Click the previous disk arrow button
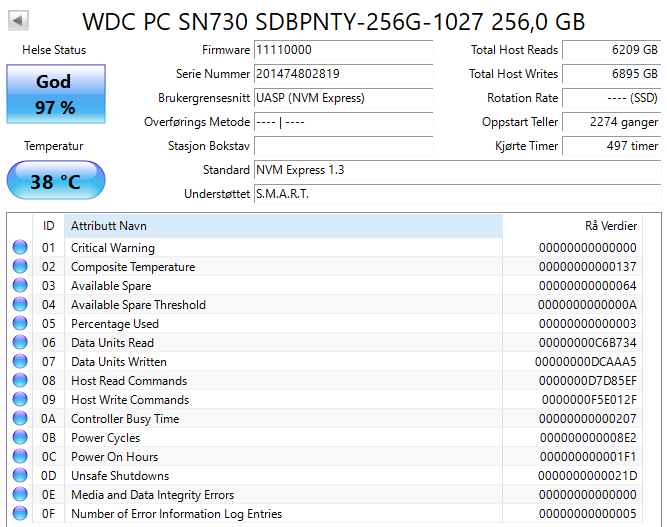The width and height of the screenshot is (667, 527). coord(20,20)
